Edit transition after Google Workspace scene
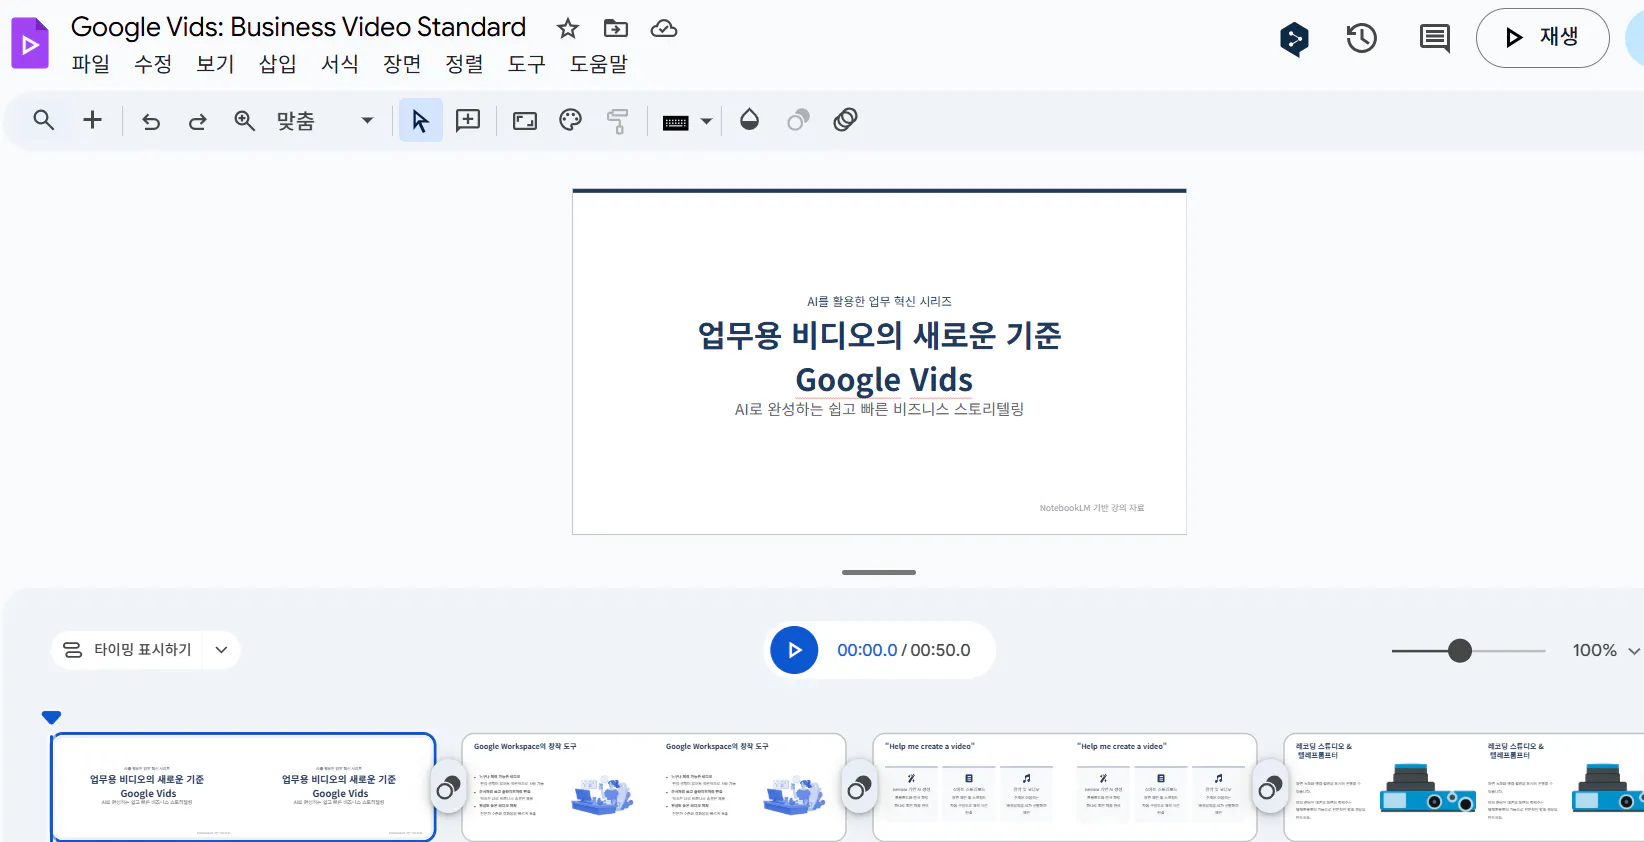1644x842 pixels. tap(859, 789)
